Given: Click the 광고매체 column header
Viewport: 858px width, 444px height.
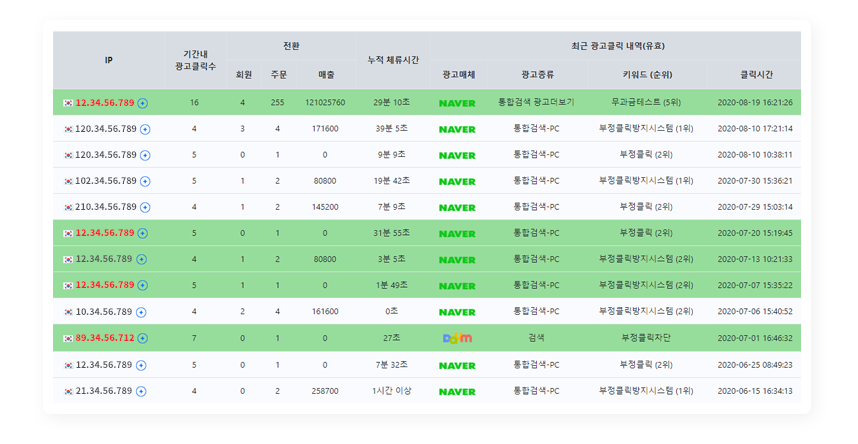Looking at the screenshot, I should point(459,74).
